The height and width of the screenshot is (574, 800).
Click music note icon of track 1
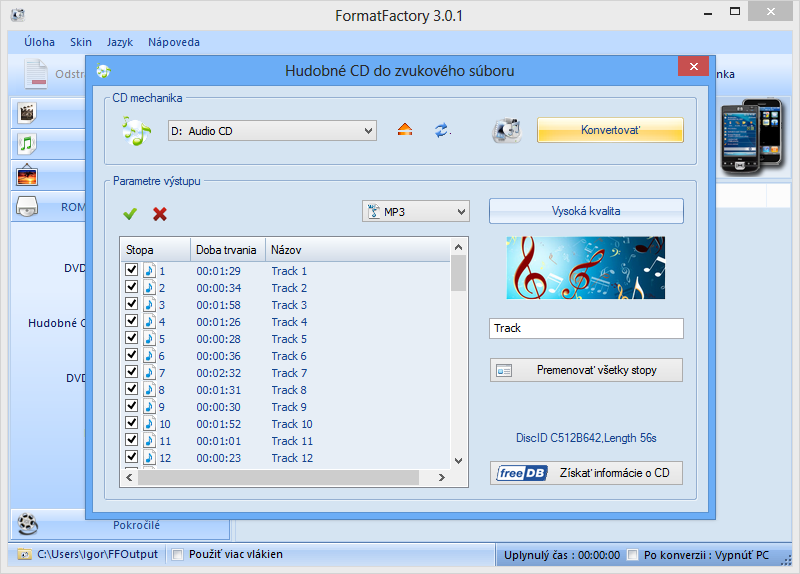click(x=149, y=270)
